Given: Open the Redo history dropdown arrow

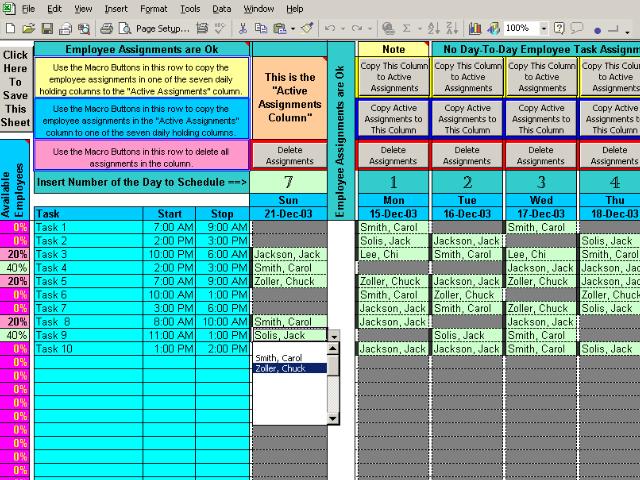Looking at the screenshot, I should point(370,29).
